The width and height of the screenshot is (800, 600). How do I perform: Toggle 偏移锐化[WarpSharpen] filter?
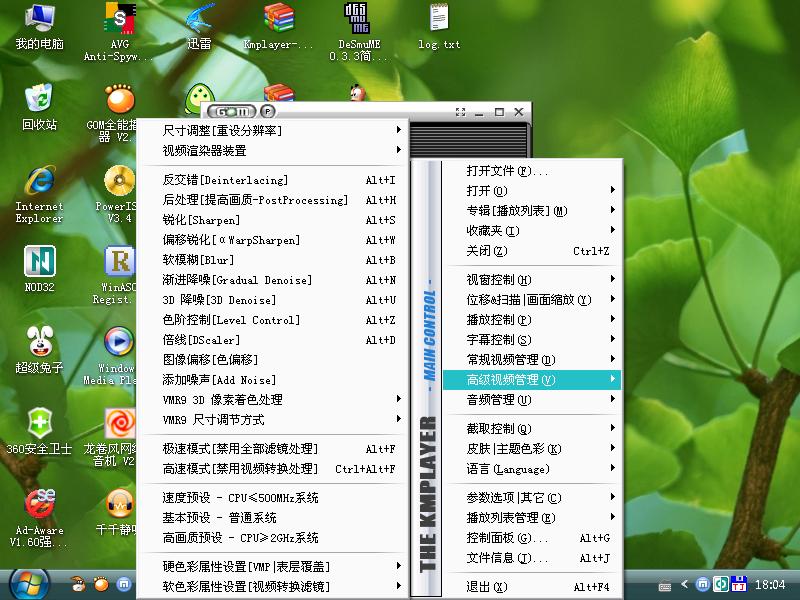coord(273,240)
